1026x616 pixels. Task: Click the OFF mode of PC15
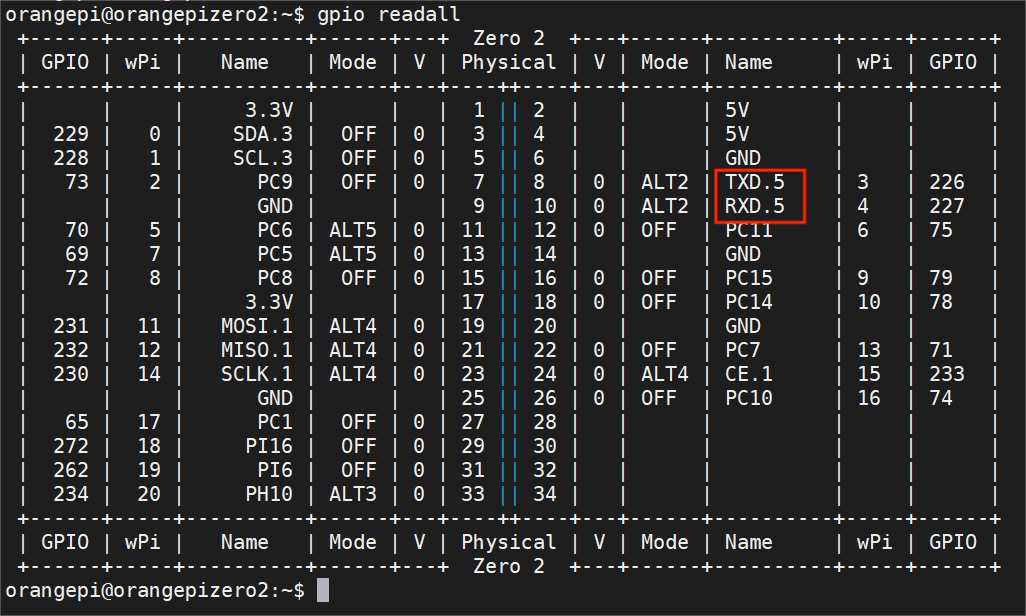click(x=659, y=278)
